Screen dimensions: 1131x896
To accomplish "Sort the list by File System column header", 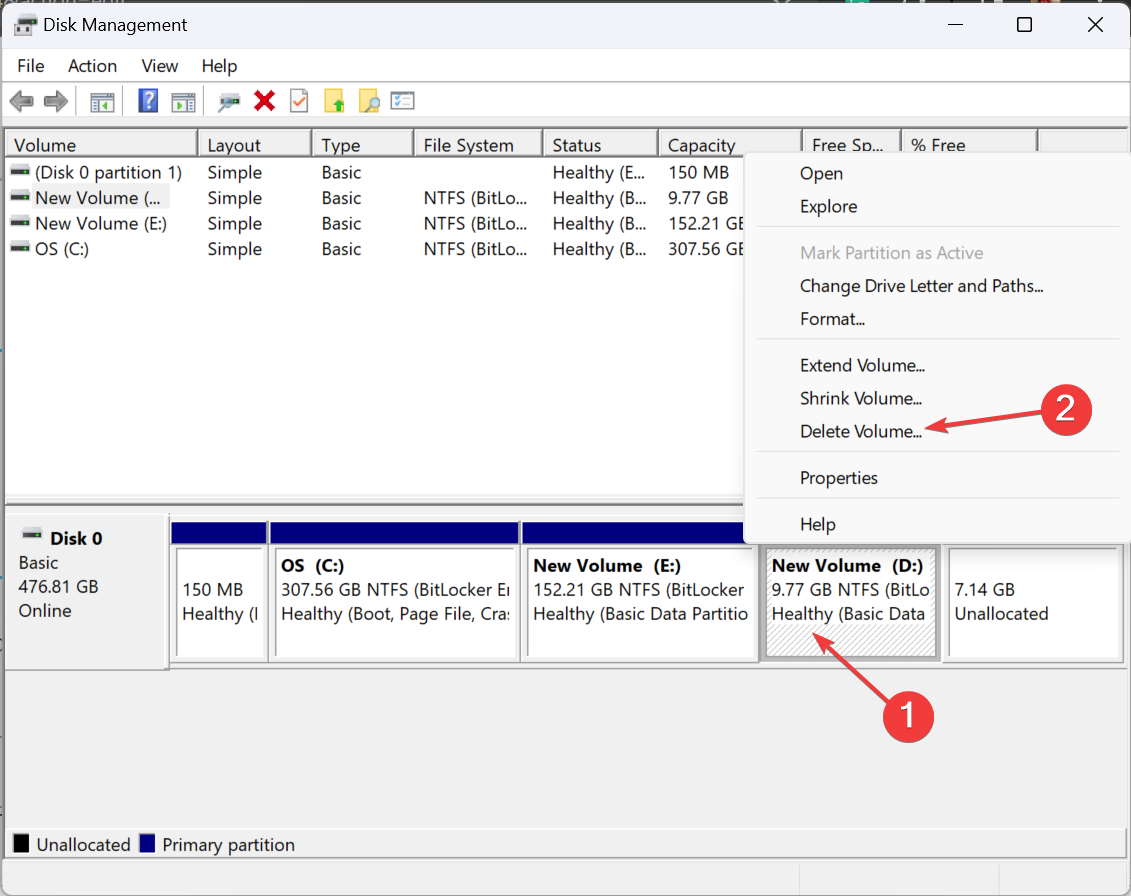I will [x=468, y=145].
